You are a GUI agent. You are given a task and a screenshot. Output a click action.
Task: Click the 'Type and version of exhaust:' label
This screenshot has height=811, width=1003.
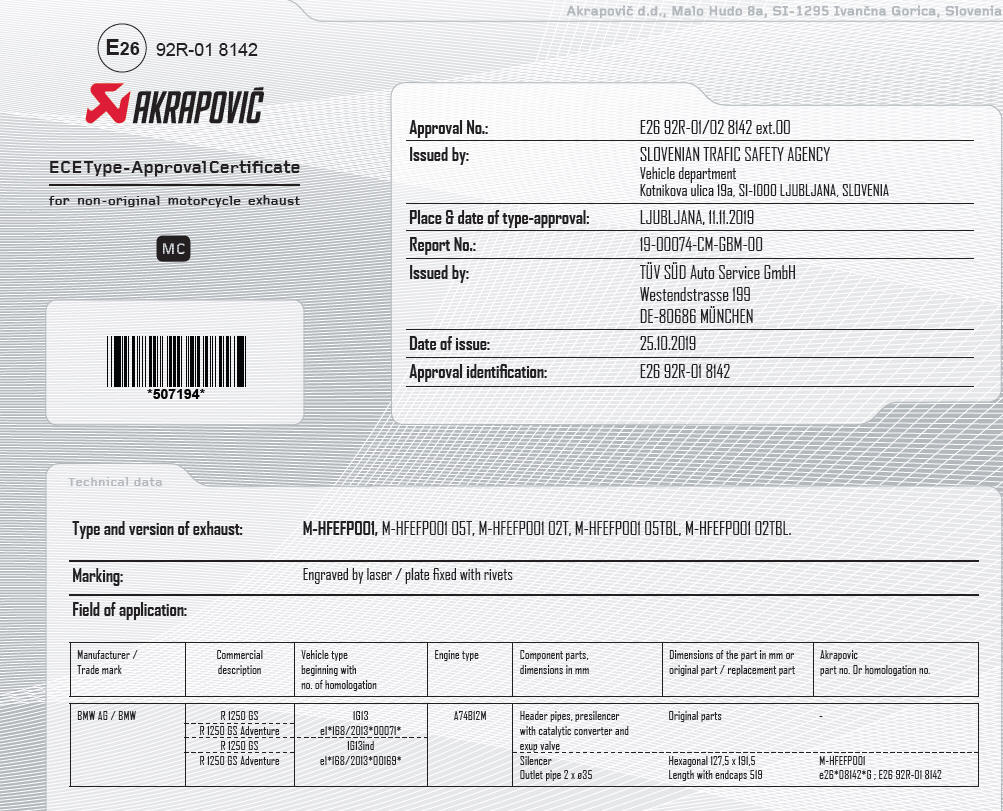(157, 530)
